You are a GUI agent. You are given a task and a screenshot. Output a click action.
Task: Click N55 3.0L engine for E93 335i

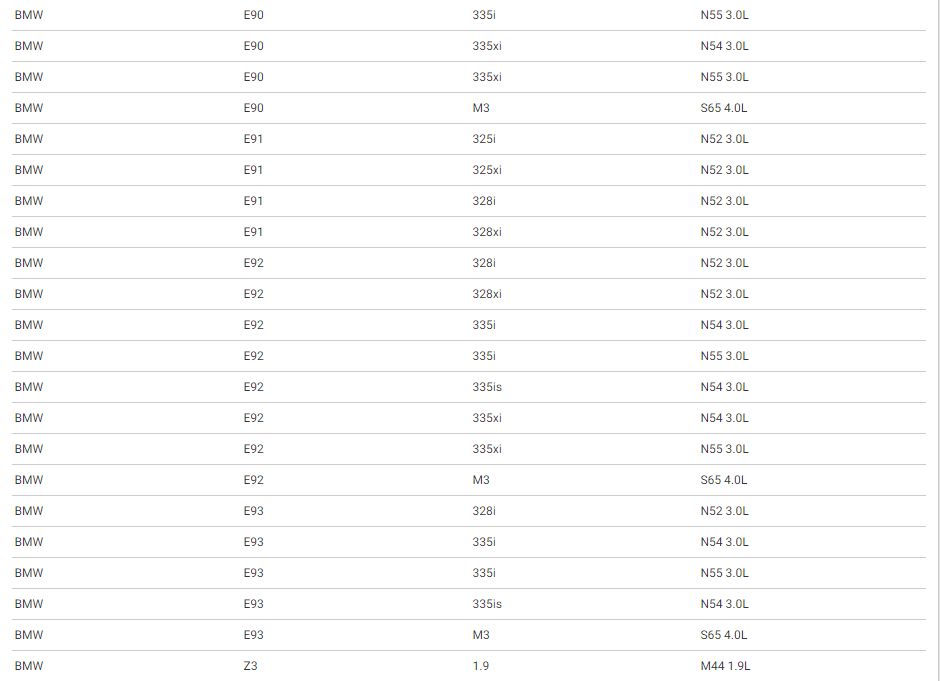pos(724,573)
